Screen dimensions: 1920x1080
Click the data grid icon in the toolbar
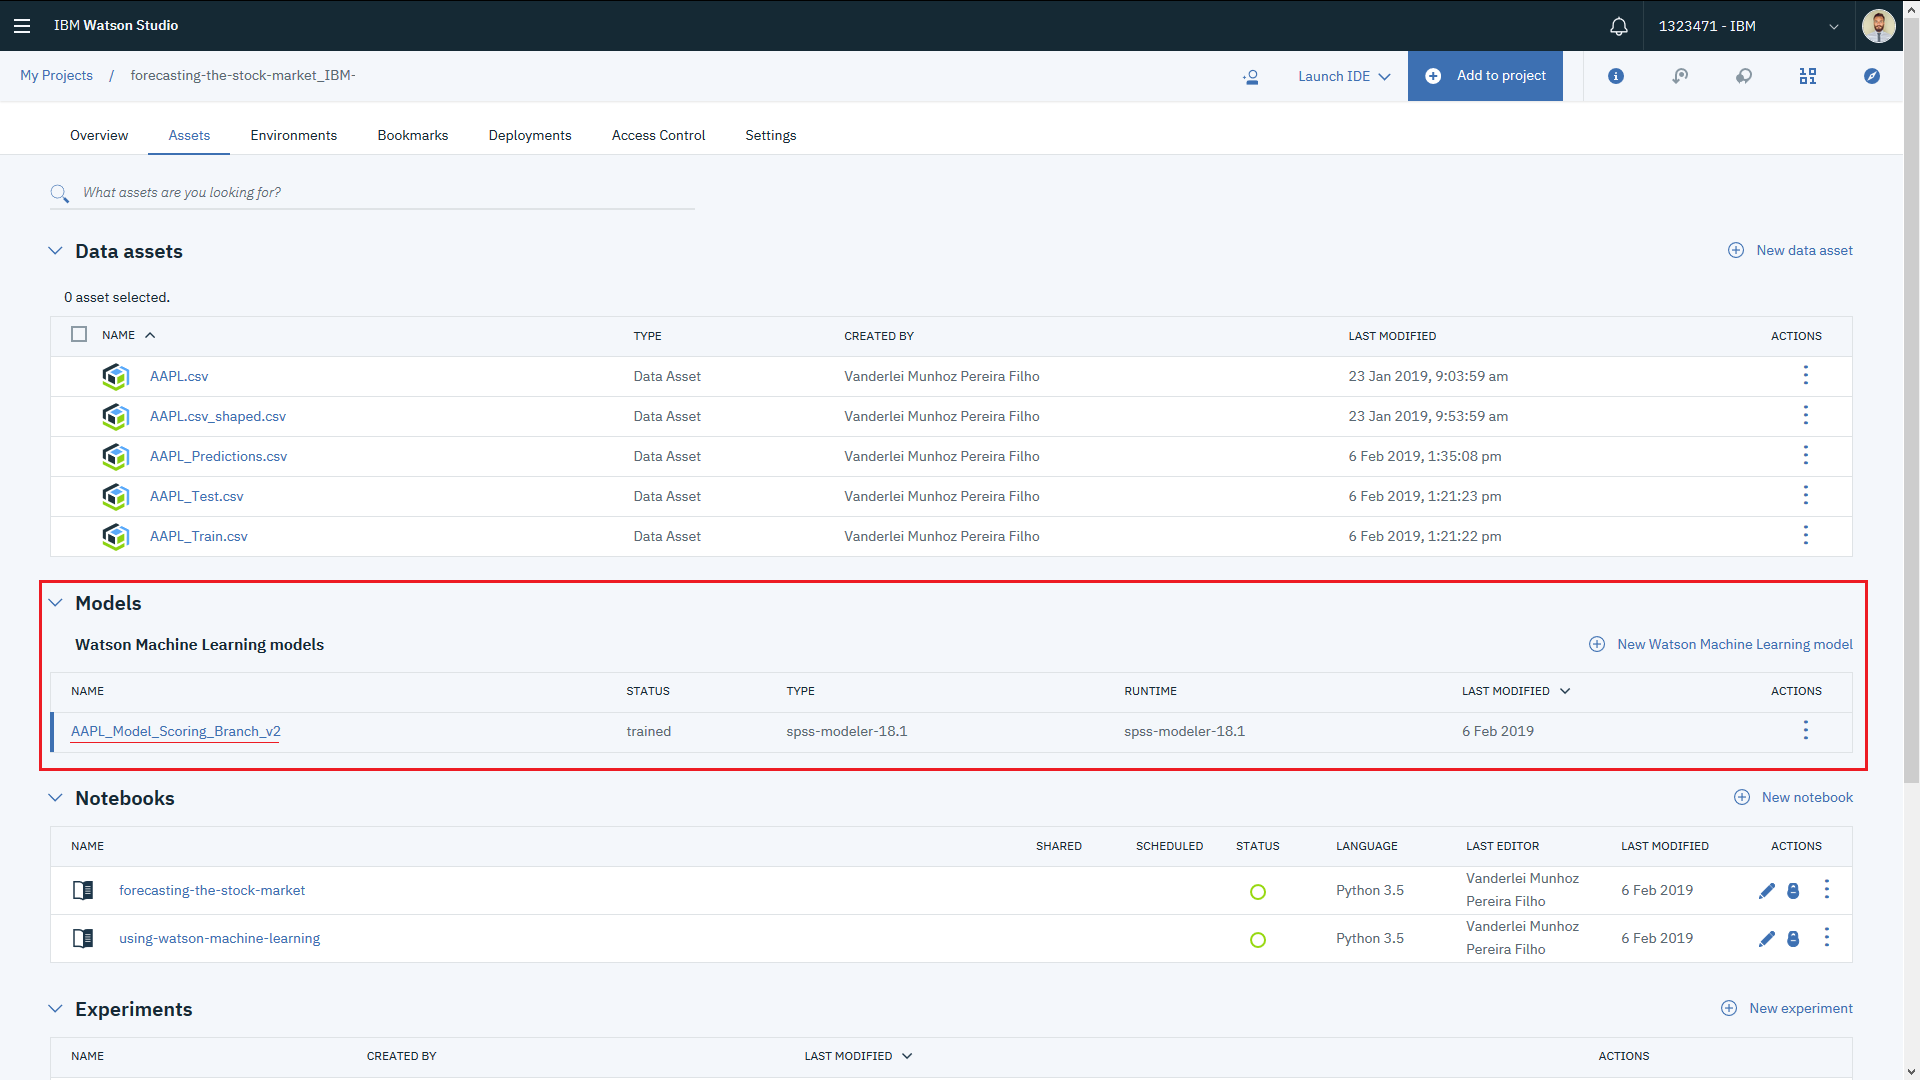click(x=1807, y=76)
